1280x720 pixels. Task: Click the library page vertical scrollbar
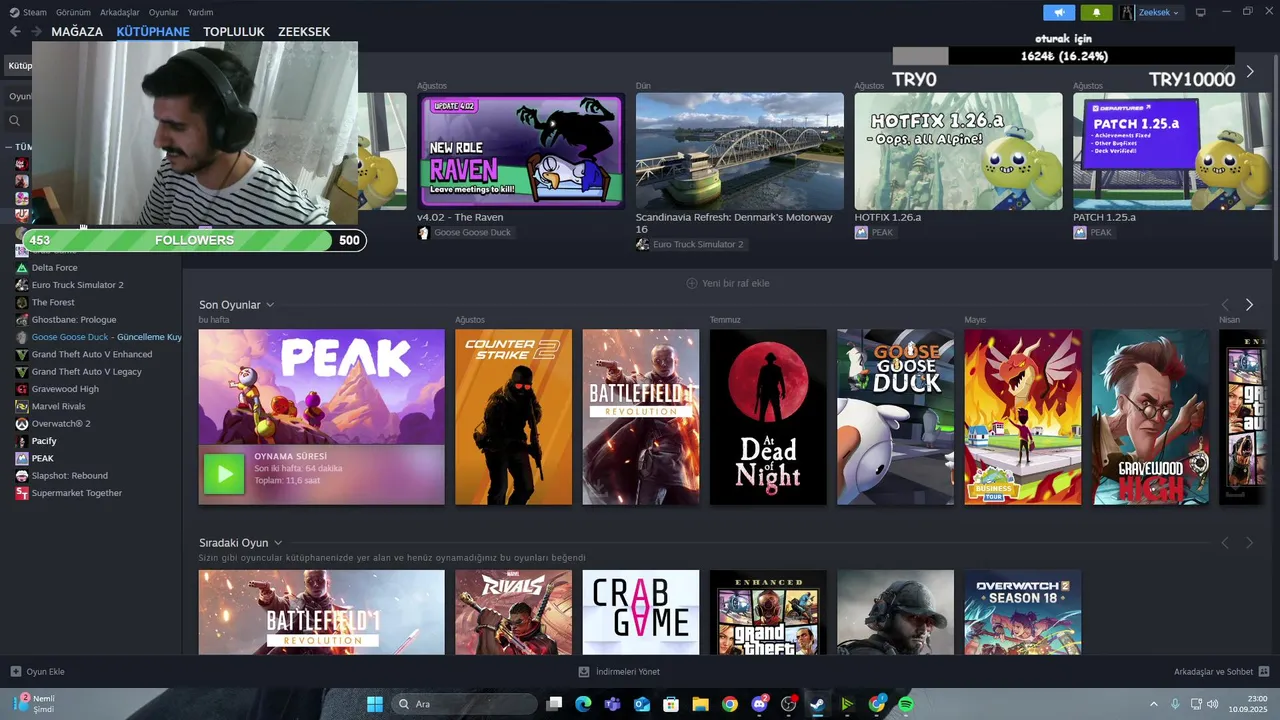[1275, 160]
